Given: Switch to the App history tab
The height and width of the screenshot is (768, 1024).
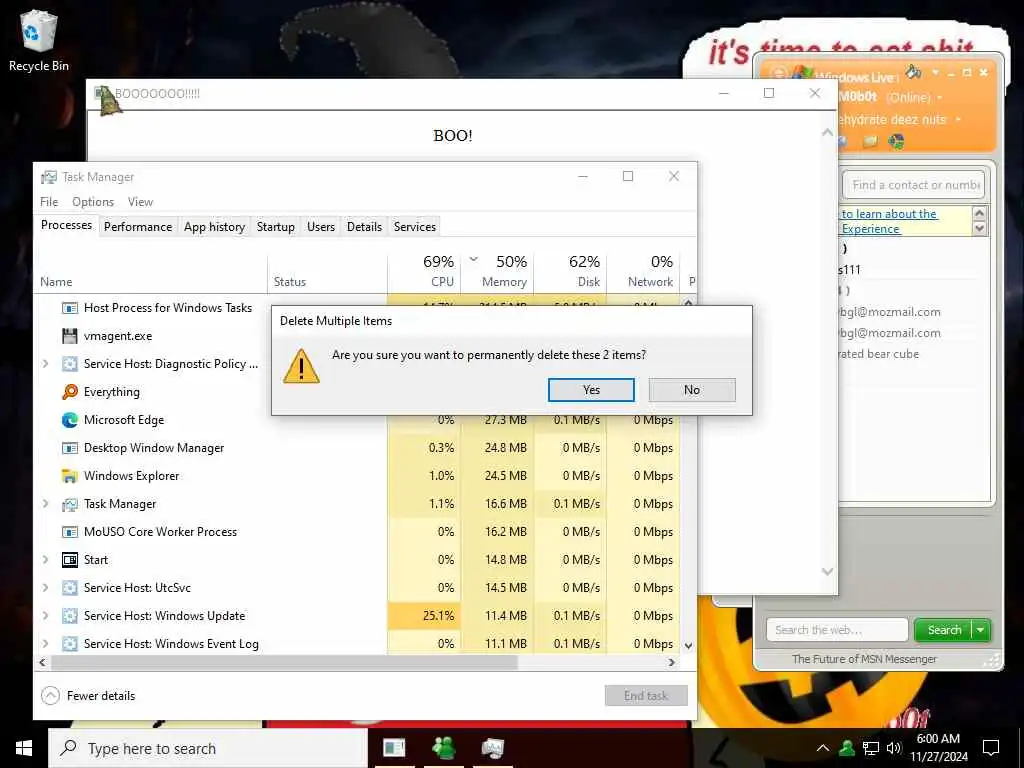Looking at the screenshot, I should point(214,227).
